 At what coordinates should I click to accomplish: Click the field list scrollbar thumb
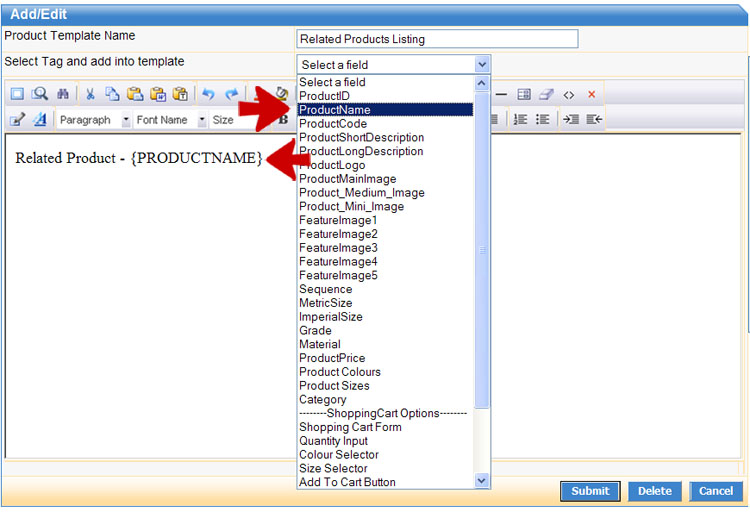pos(482,250)
